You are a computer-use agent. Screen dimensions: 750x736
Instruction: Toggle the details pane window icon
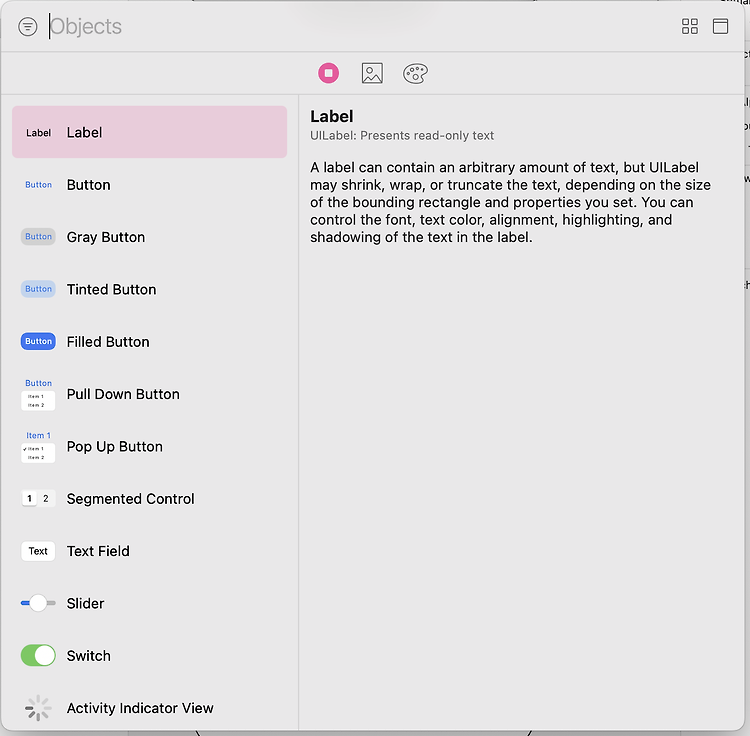(x=720, y=26)
